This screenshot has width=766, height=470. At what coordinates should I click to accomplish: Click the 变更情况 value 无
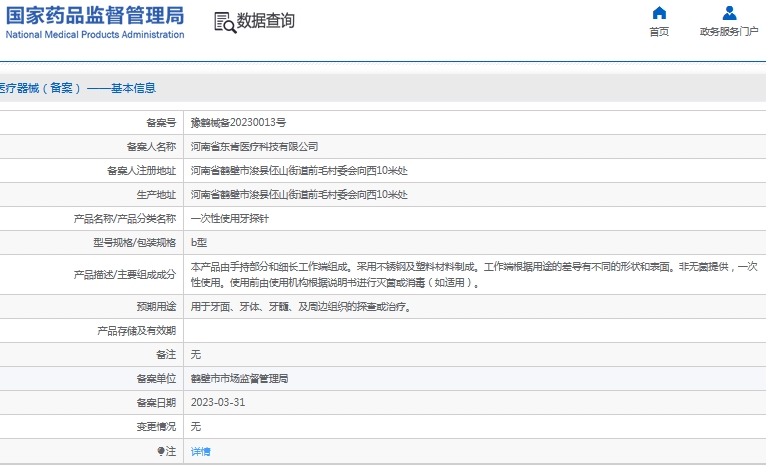tap(195, 427)
